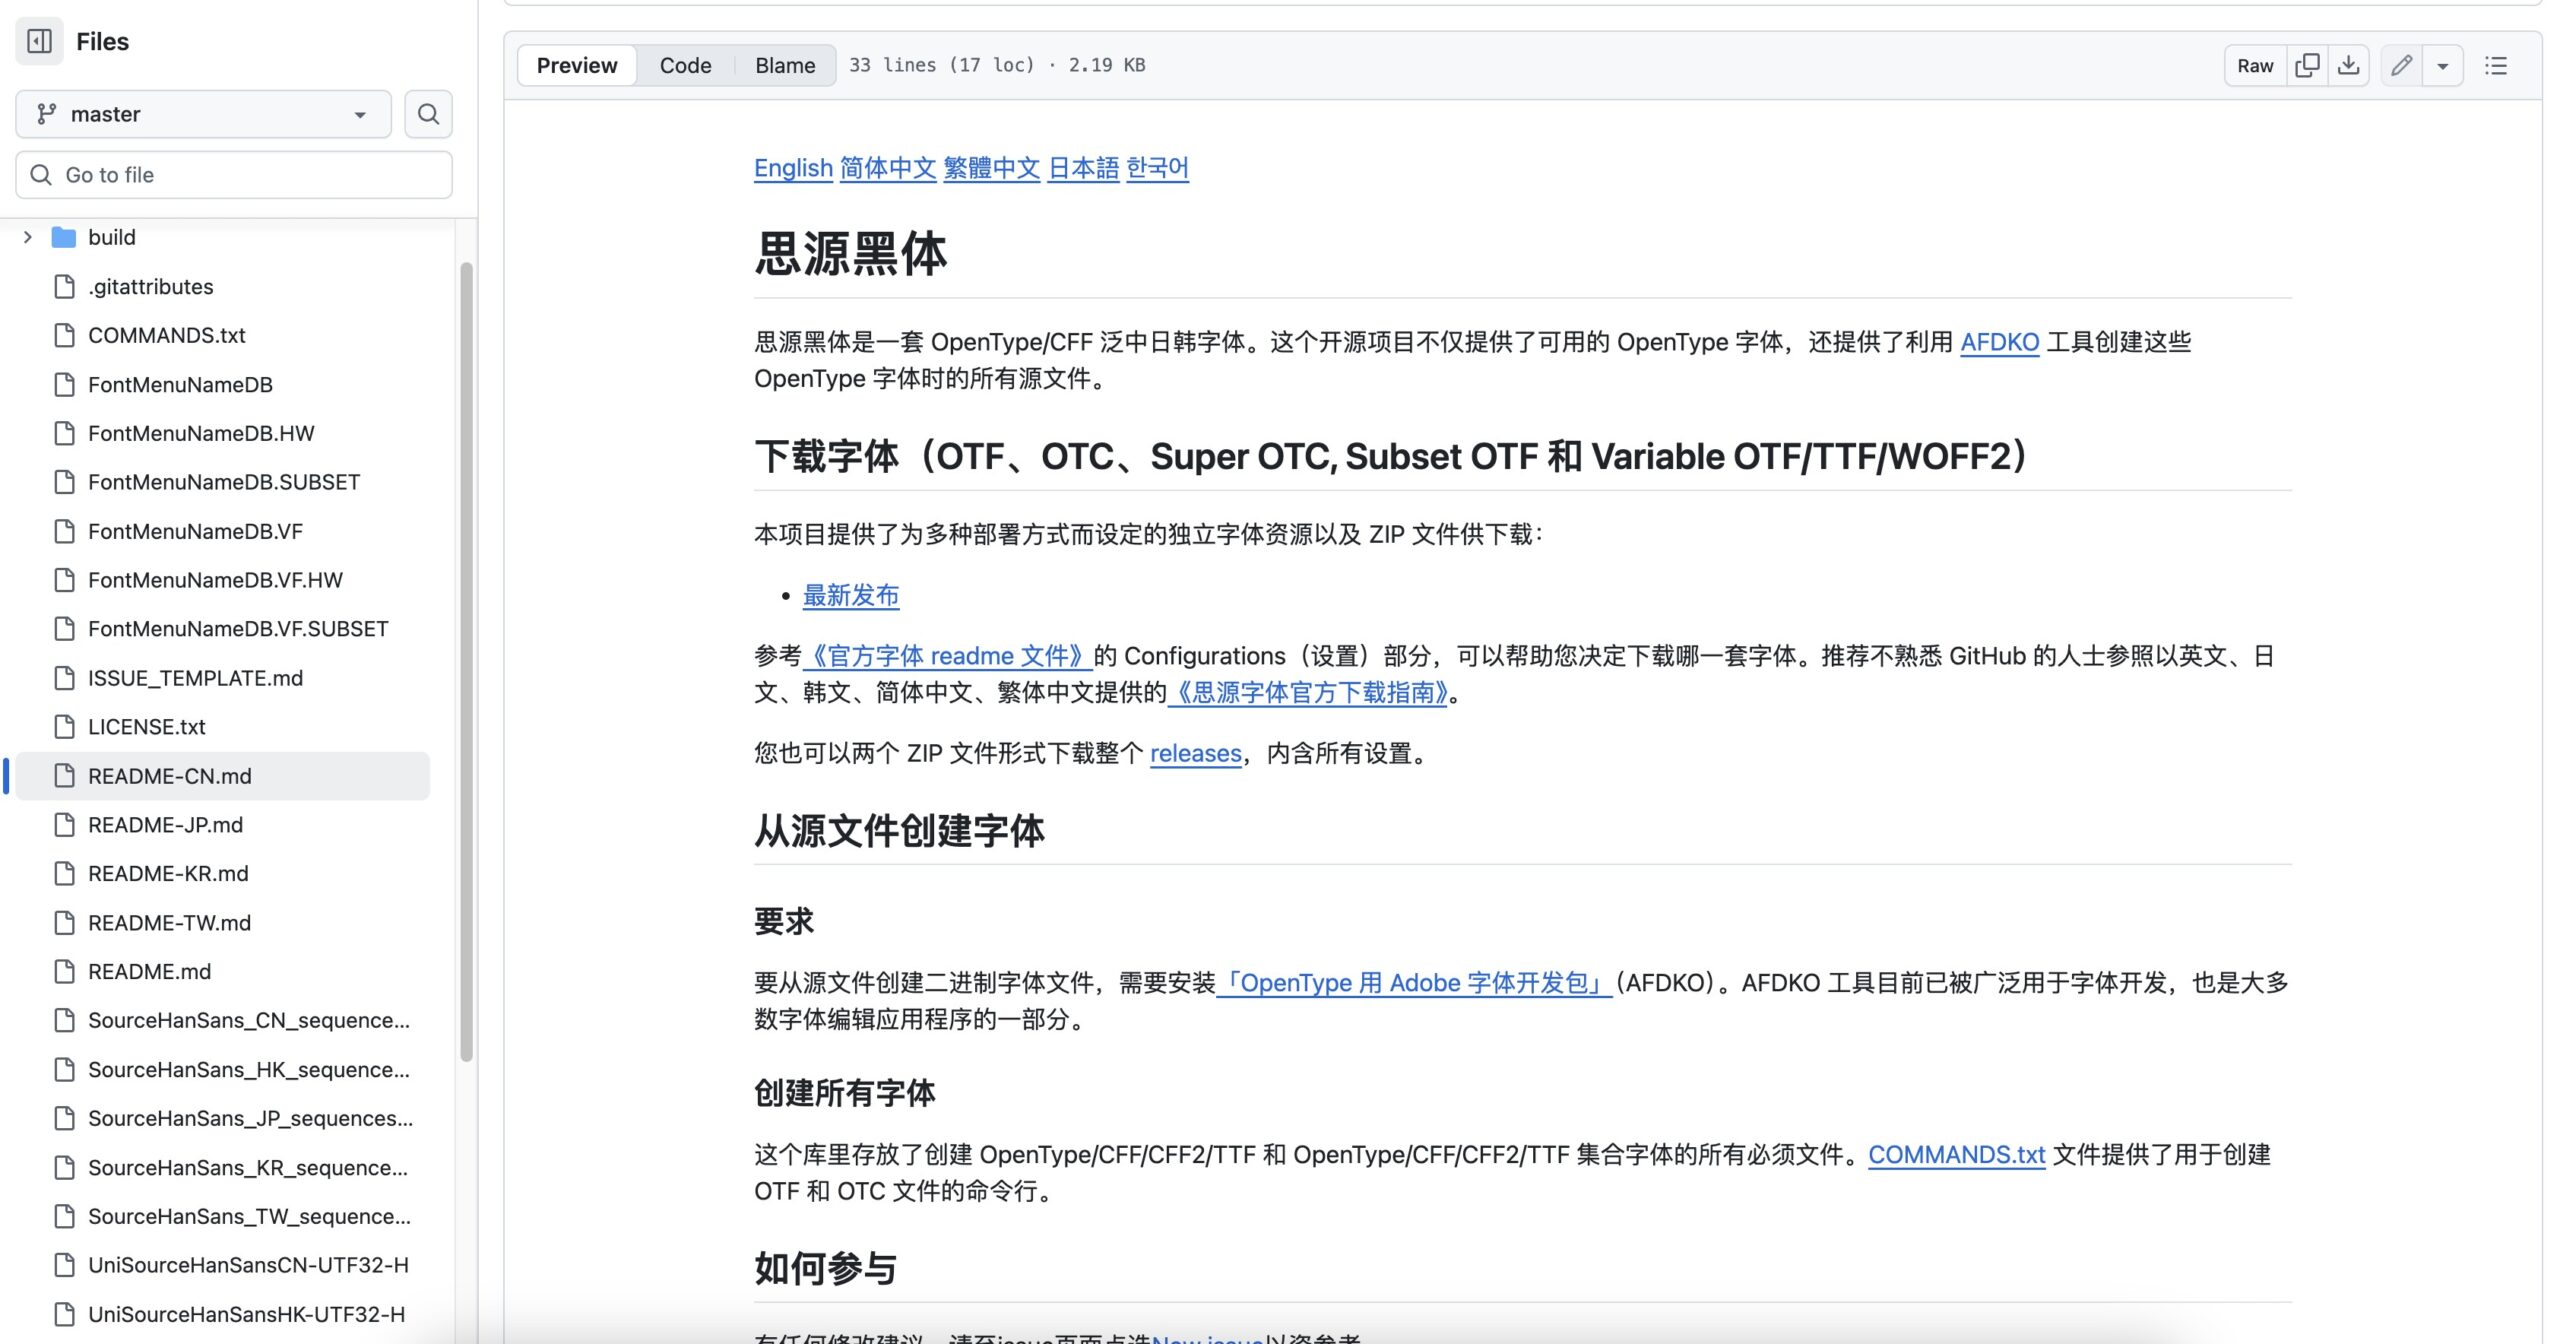2560x1344 pixels.
Task: Follow the English language link
Action: click(x=793, y=168)
